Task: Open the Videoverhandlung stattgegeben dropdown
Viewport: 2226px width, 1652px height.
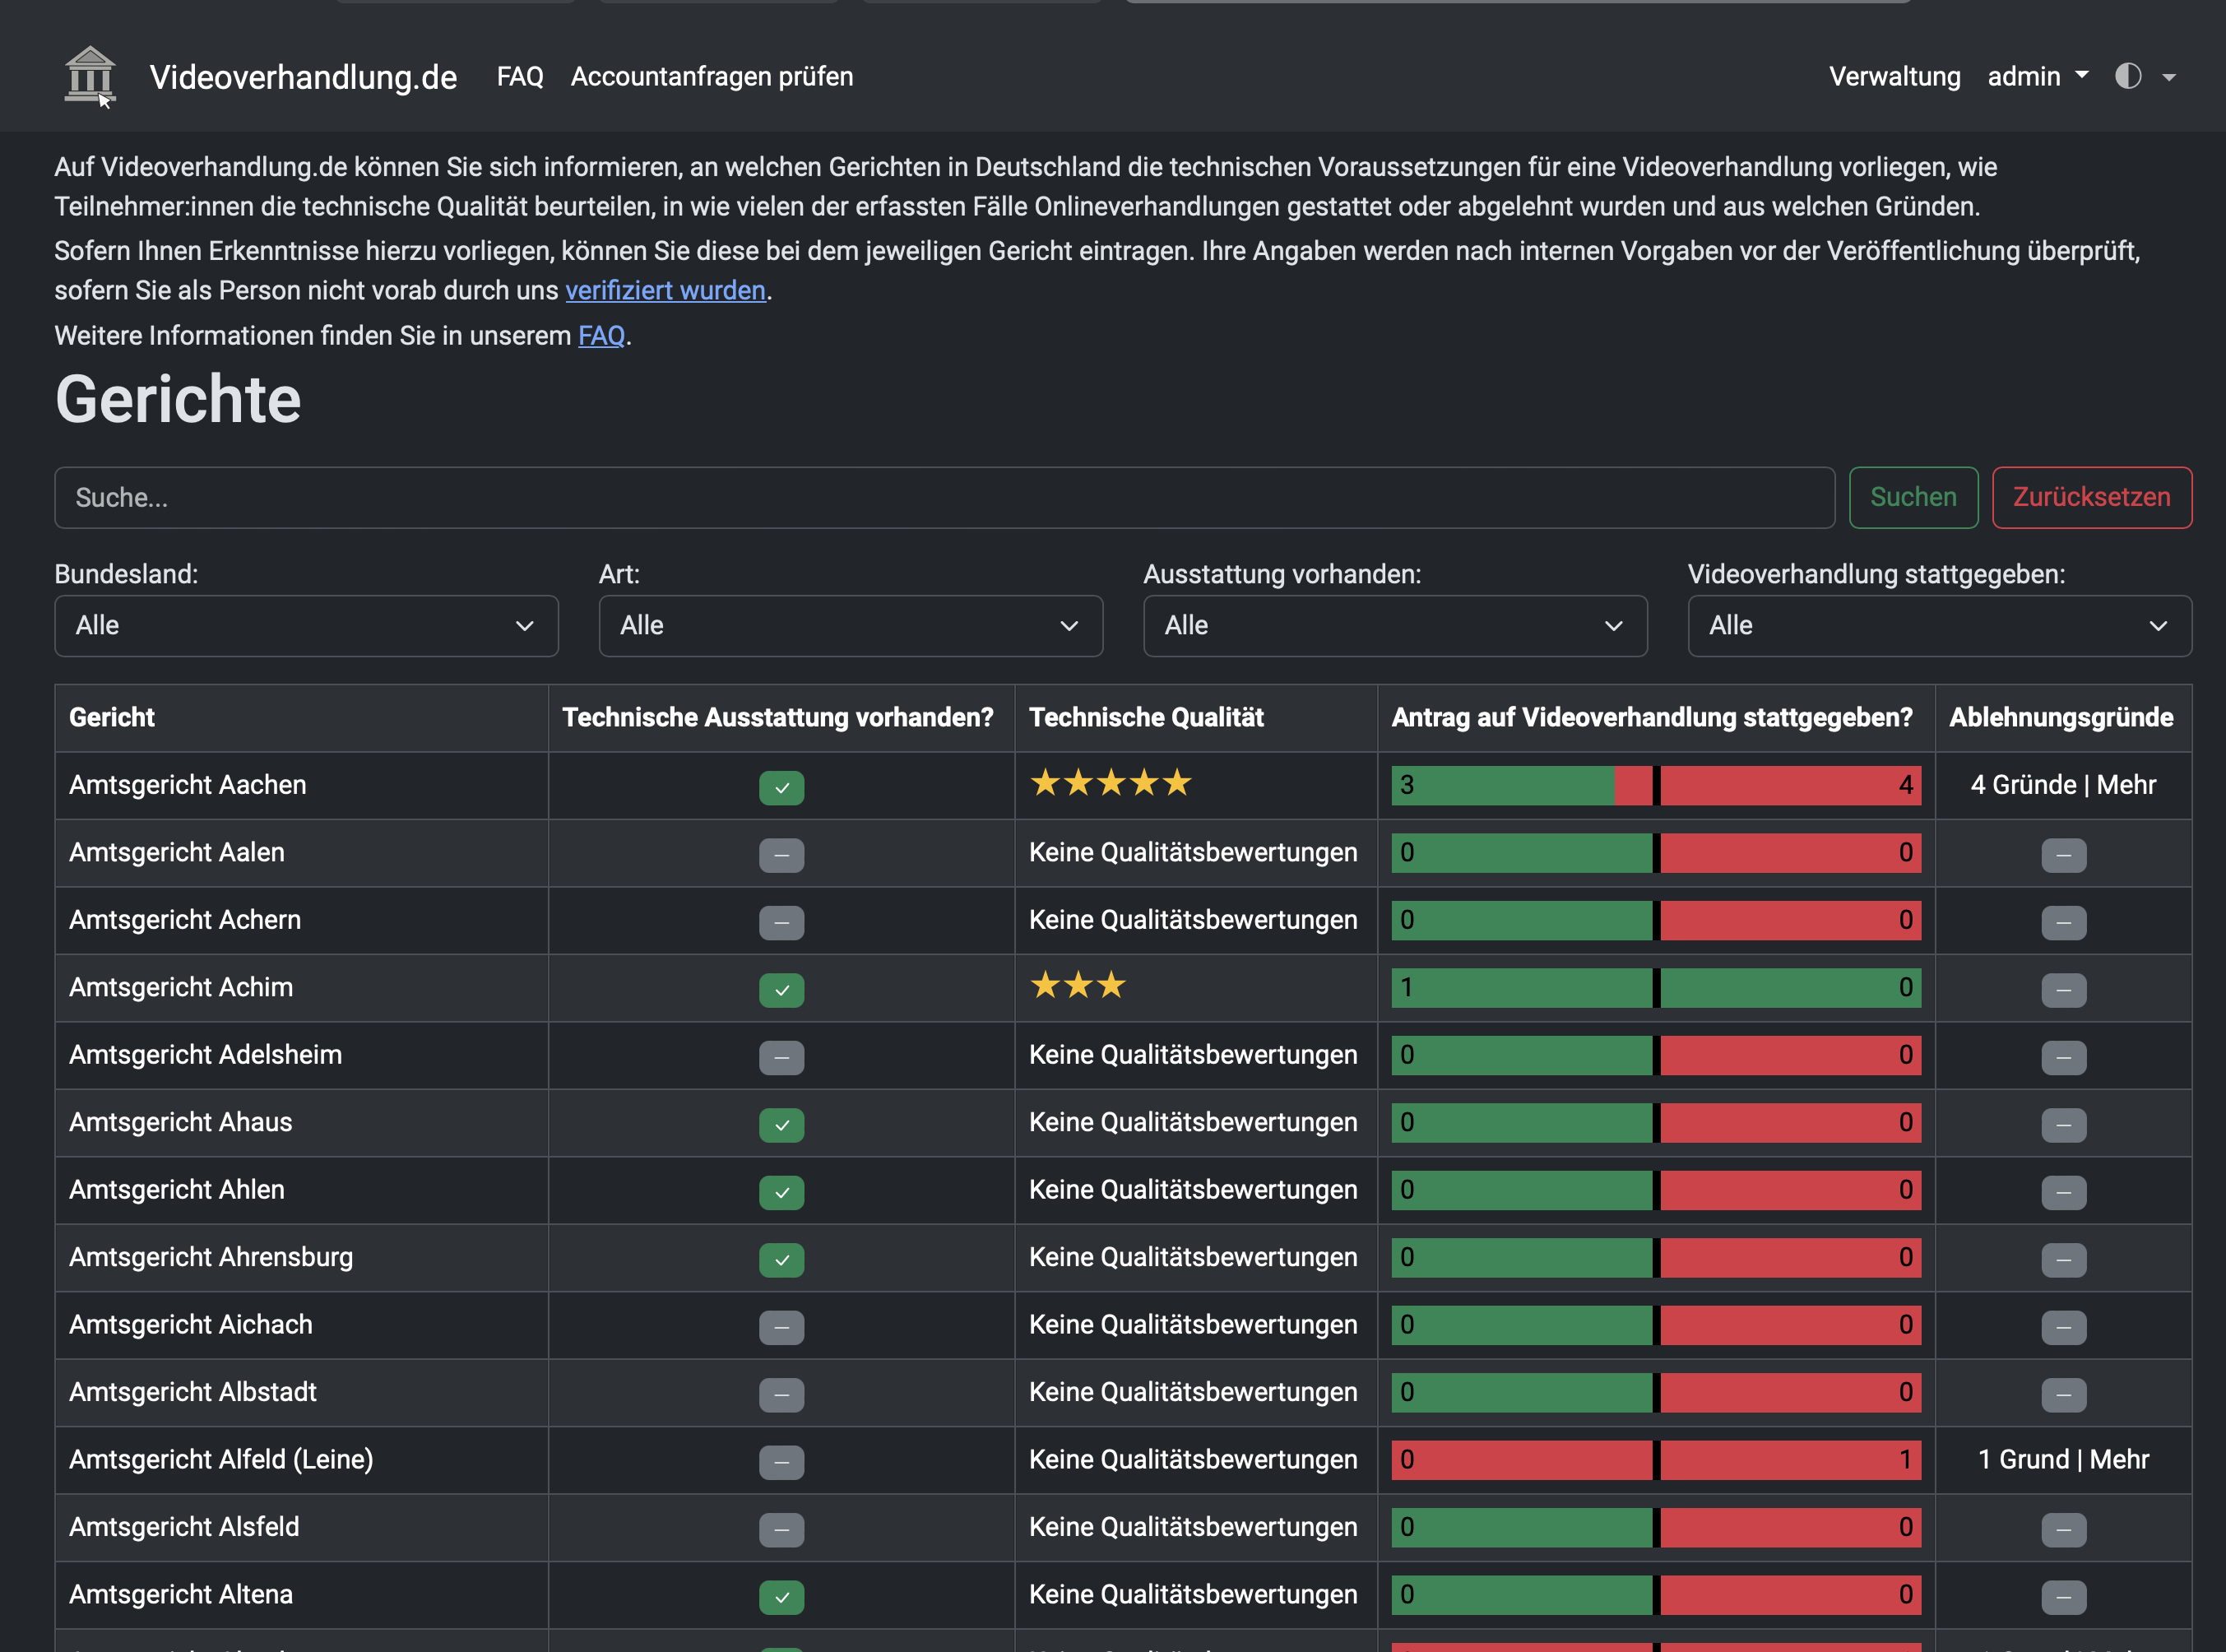Action: click(1939, 626)
